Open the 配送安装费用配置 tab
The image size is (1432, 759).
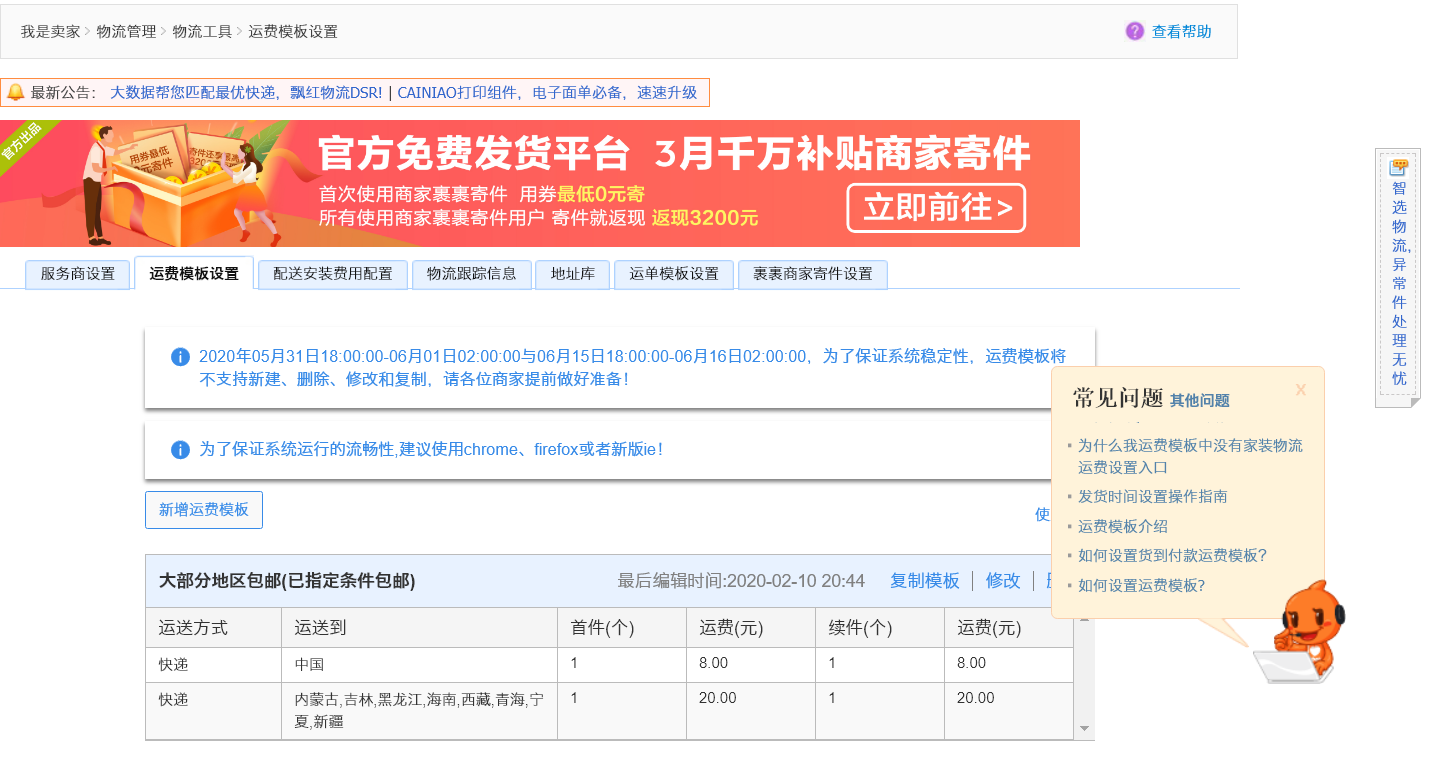point(332,274)
